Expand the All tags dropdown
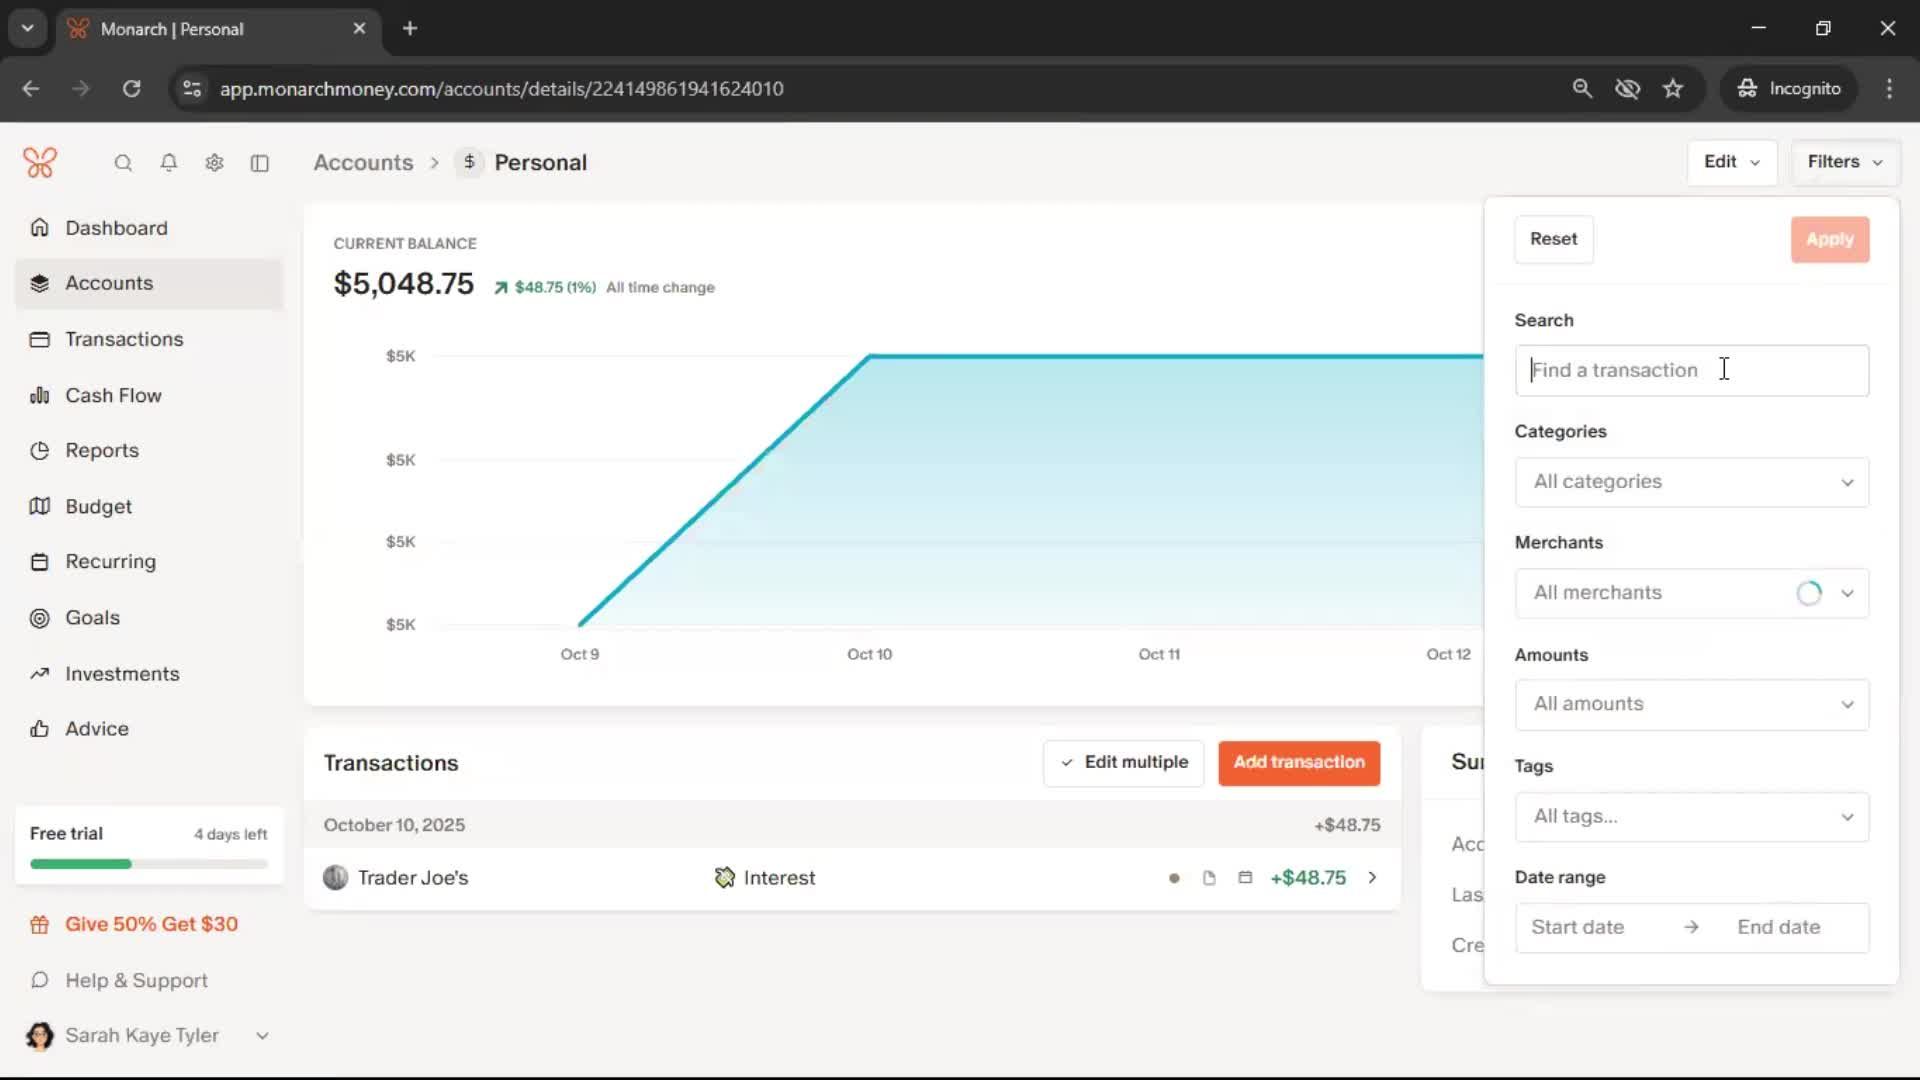The width and height of the screenshot is (1920, 1080). click(x=1691, y=816)
